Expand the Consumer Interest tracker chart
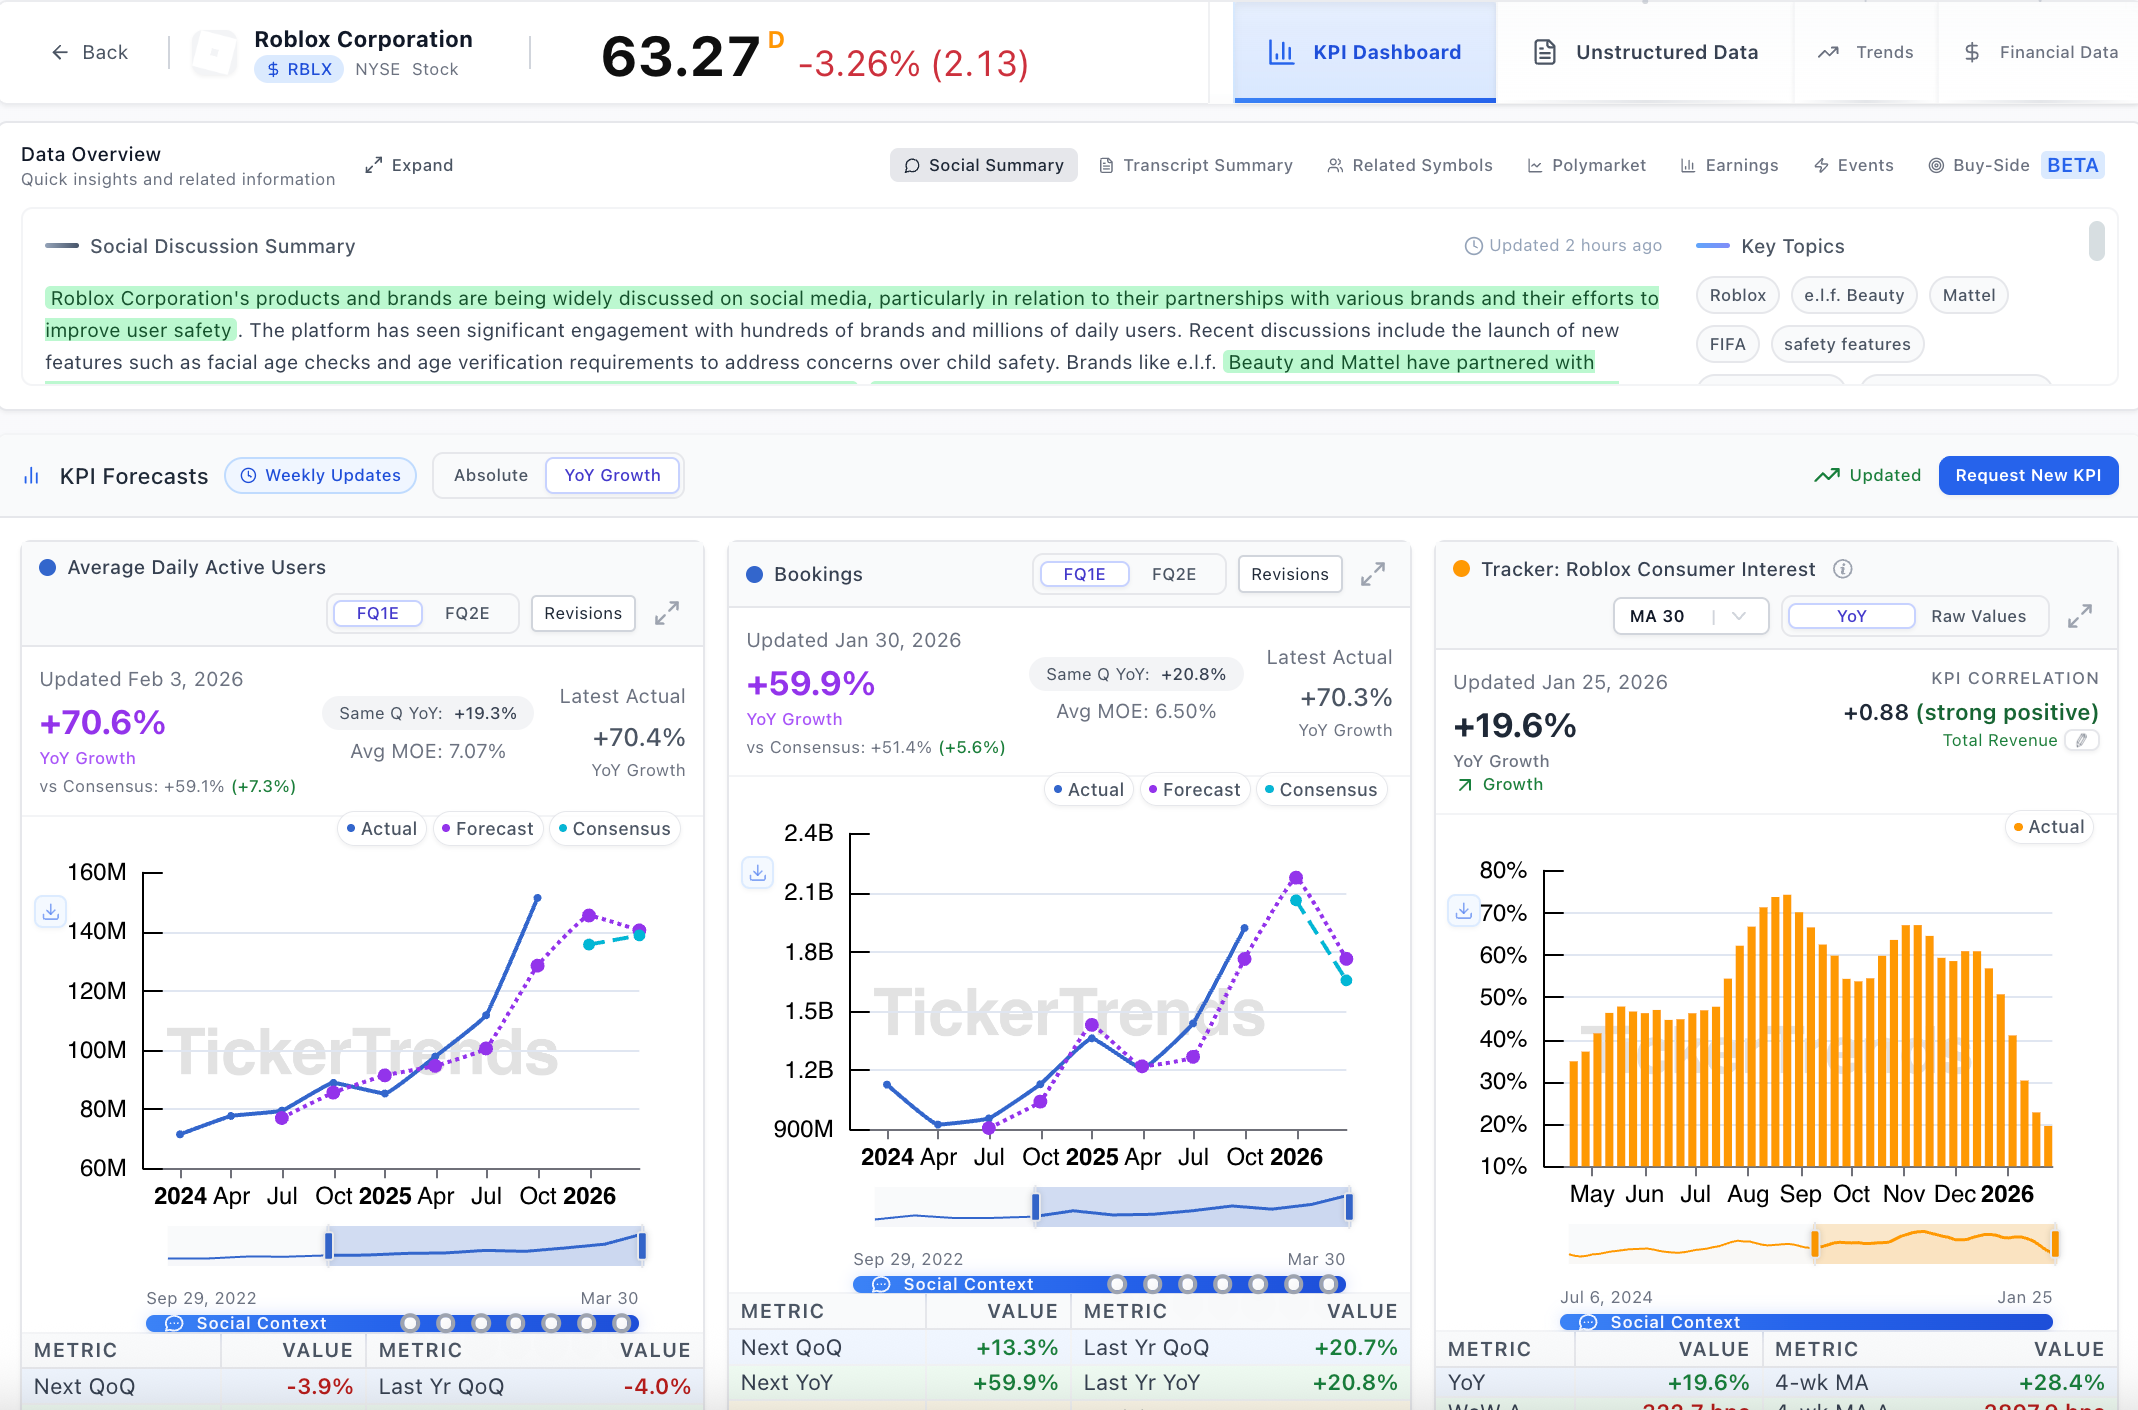Viewport: 2138px width, 1410px height. click(x=2080, y=616)
